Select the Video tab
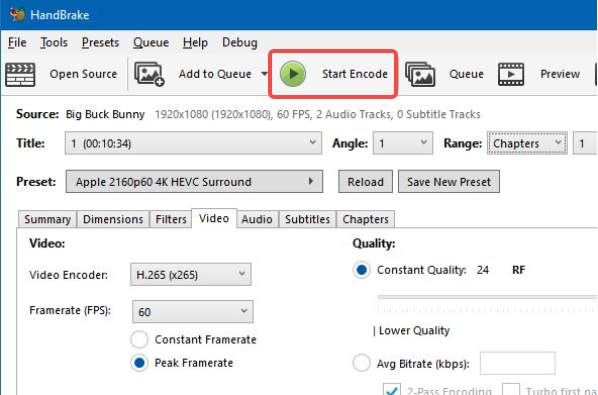 tap(214, 218)
